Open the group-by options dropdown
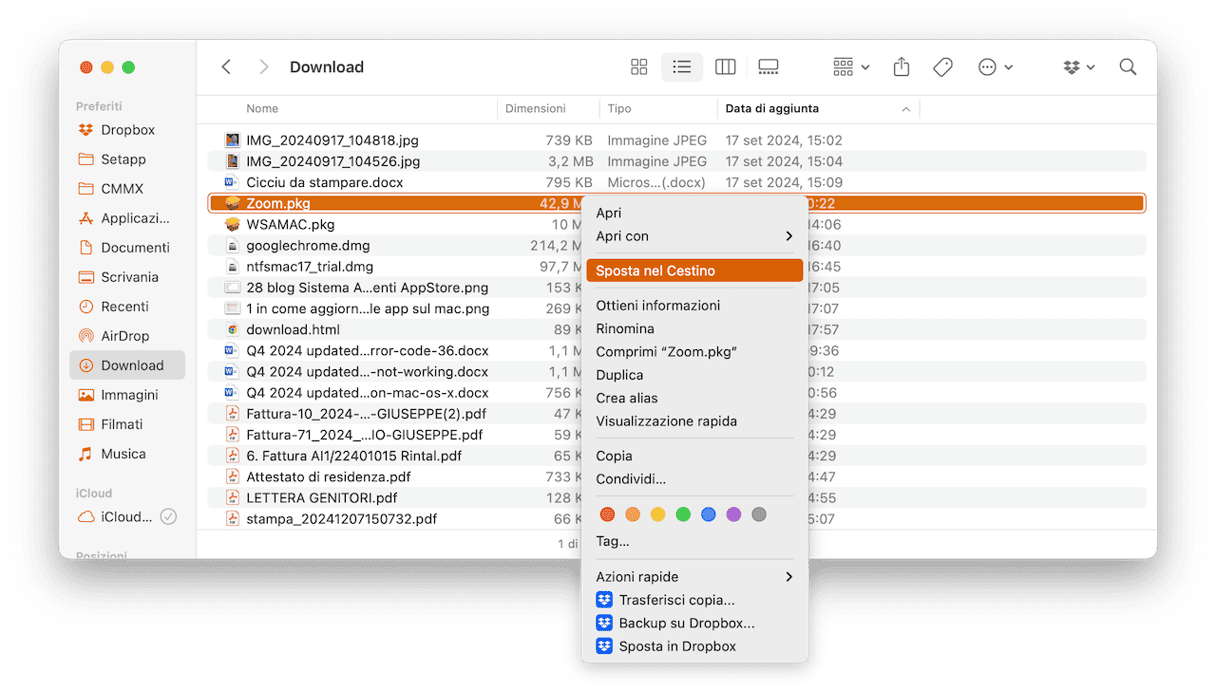The image size is (1216, 691). coord(851,67)
